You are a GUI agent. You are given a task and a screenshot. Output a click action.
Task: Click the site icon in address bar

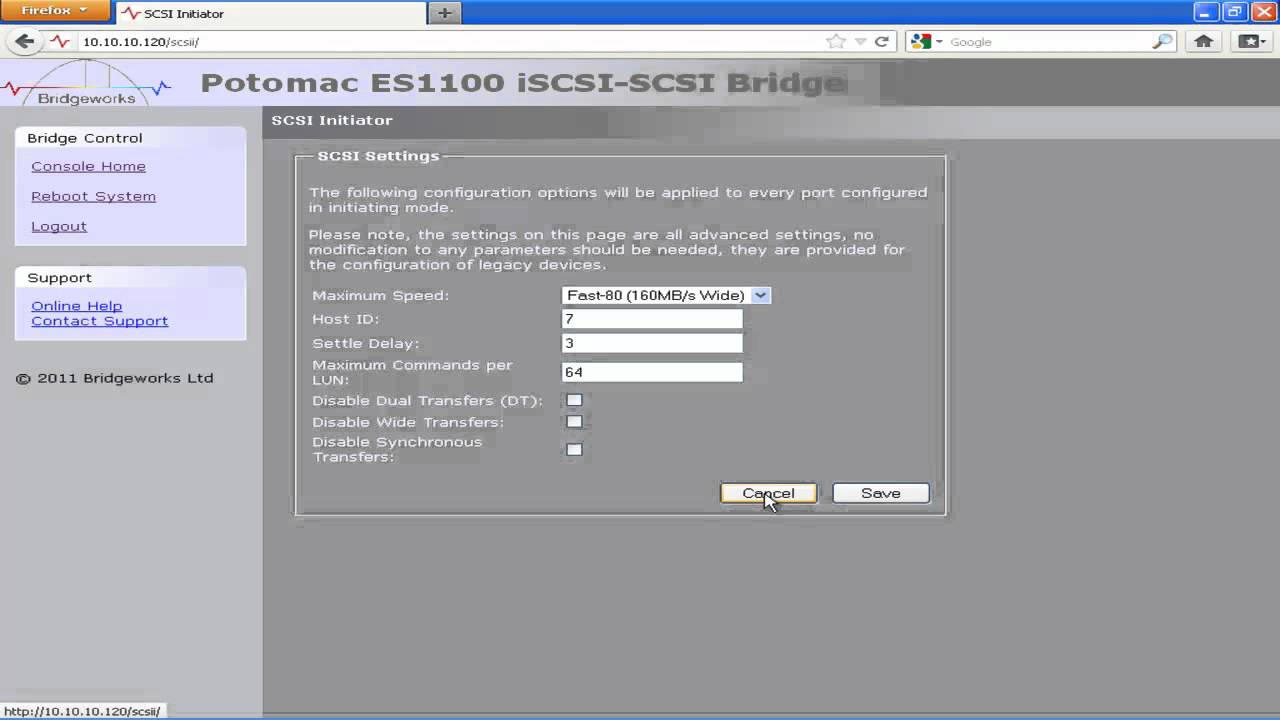point(61,41)
